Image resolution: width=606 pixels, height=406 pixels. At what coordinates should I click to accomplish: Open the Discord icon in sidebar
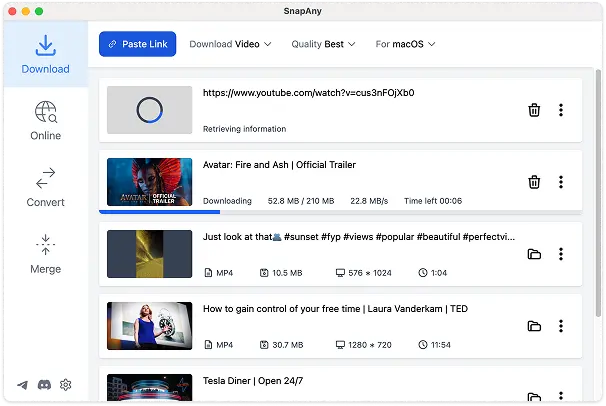44,385
